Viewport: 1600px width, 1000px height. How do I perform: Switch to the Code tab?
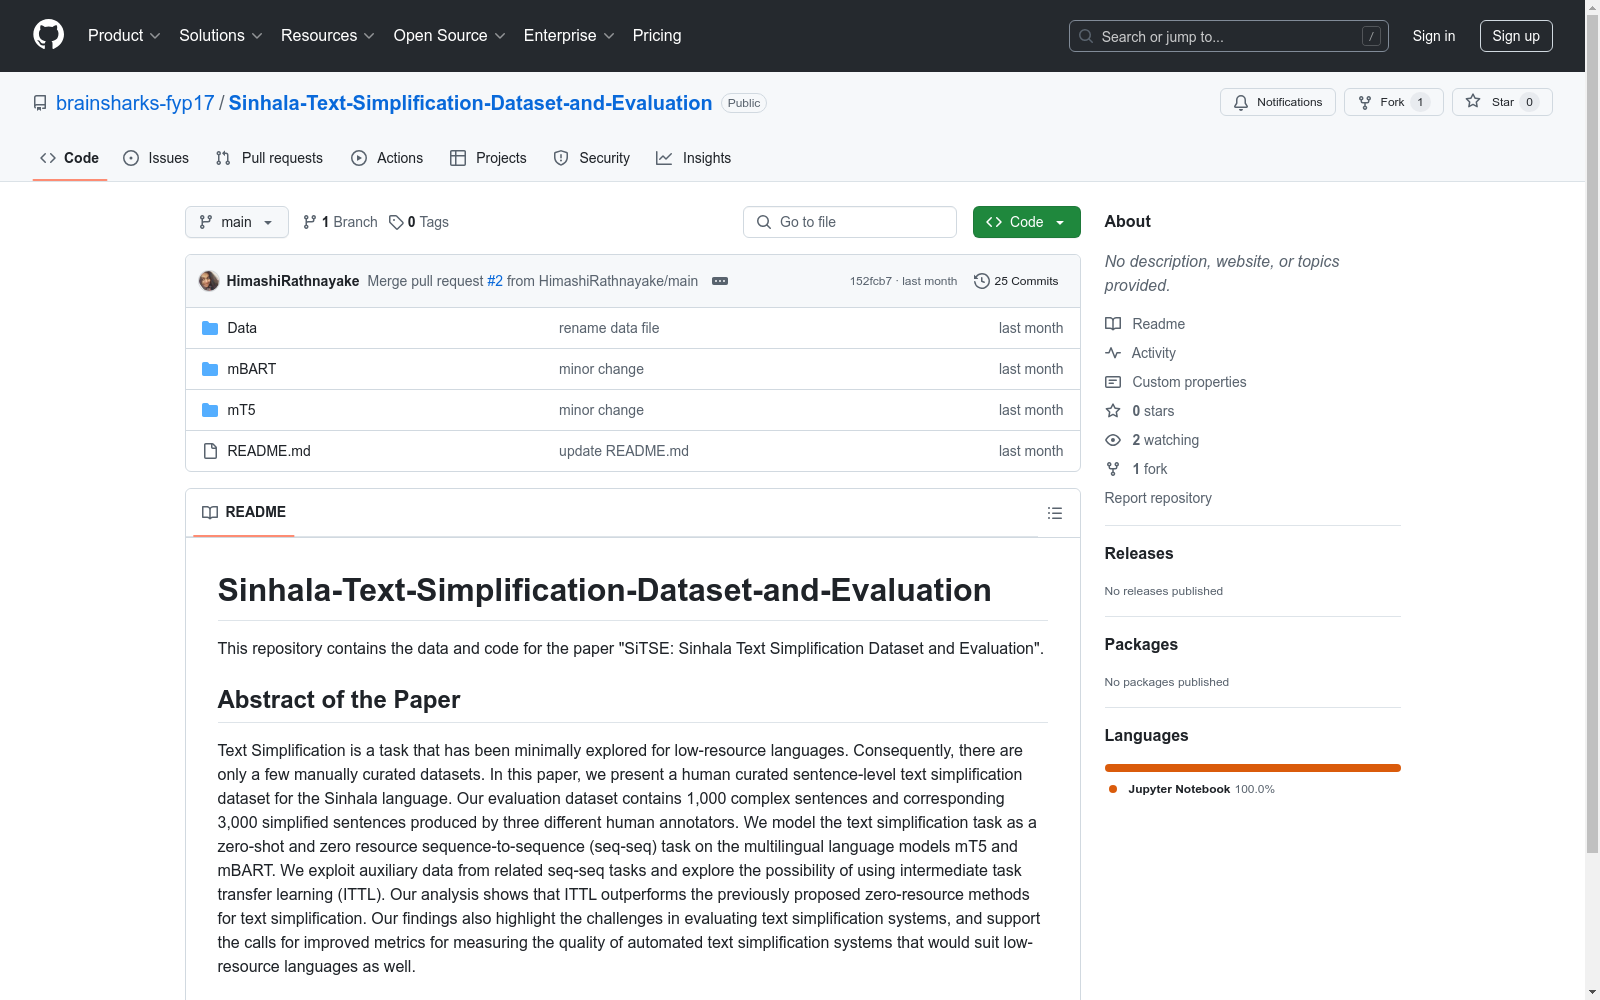(x=70, y=158)
